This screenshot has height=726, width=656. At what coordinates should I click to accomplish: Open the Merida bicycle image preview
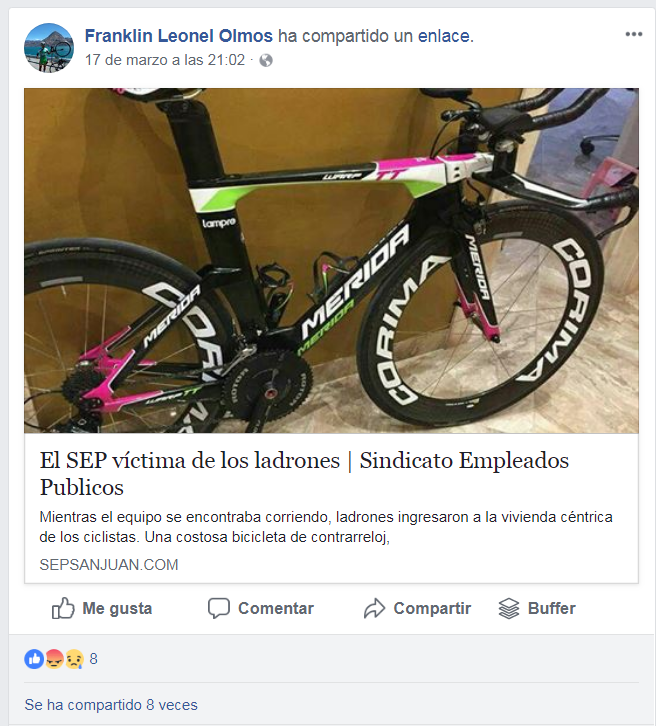331,261
